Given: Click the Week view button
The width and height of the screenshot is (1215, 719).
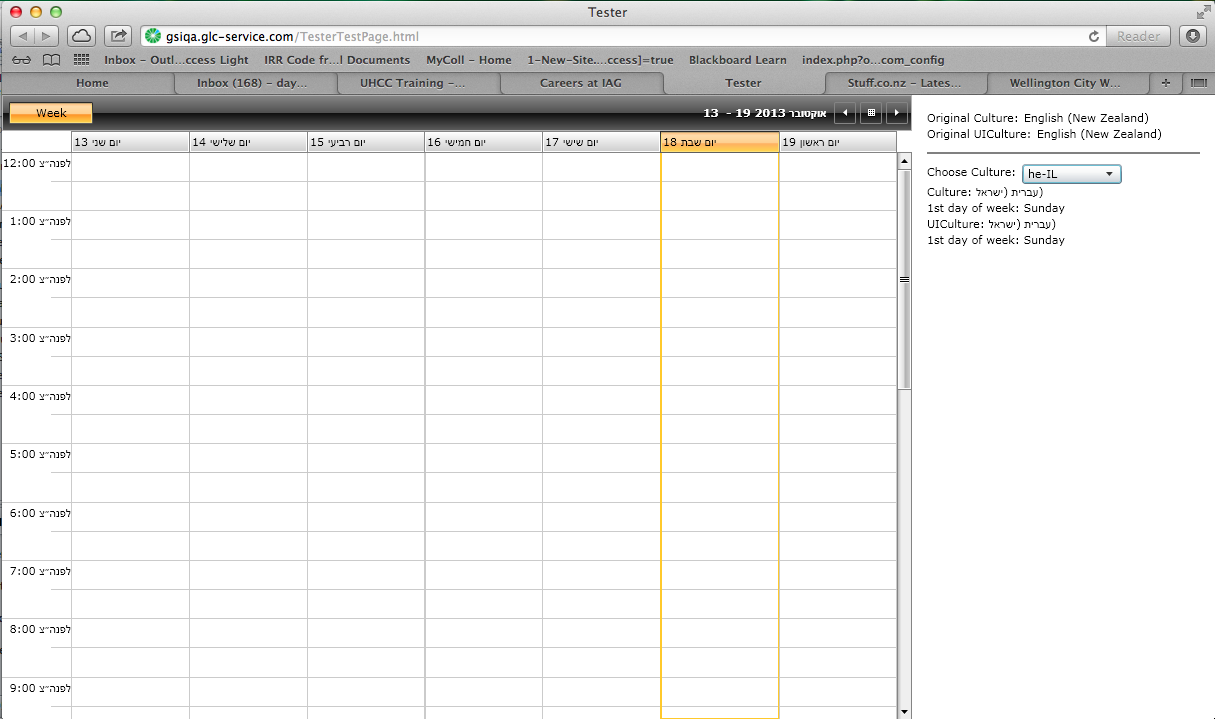Looking at the screenshot, I should pos(51,113).
